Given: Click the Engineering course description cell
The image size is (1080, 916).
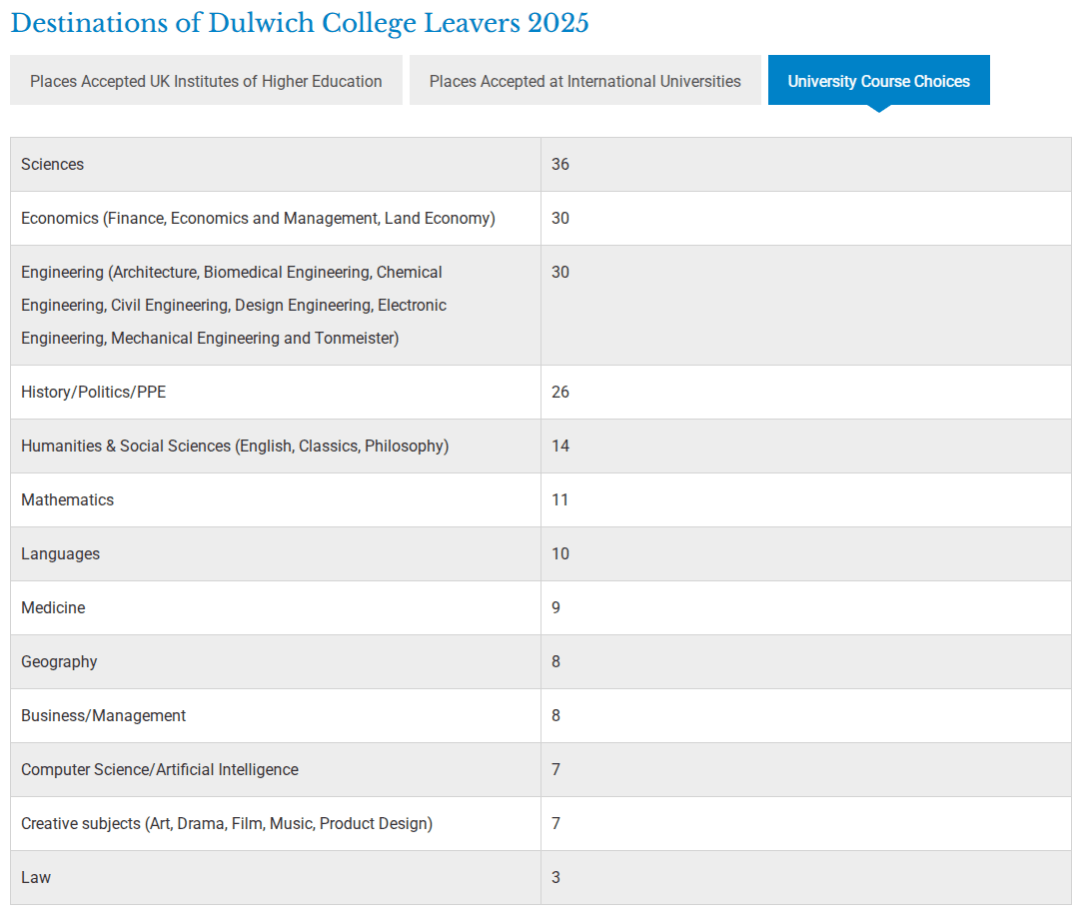Looking at the screenshot, I should tap(233, 305).
